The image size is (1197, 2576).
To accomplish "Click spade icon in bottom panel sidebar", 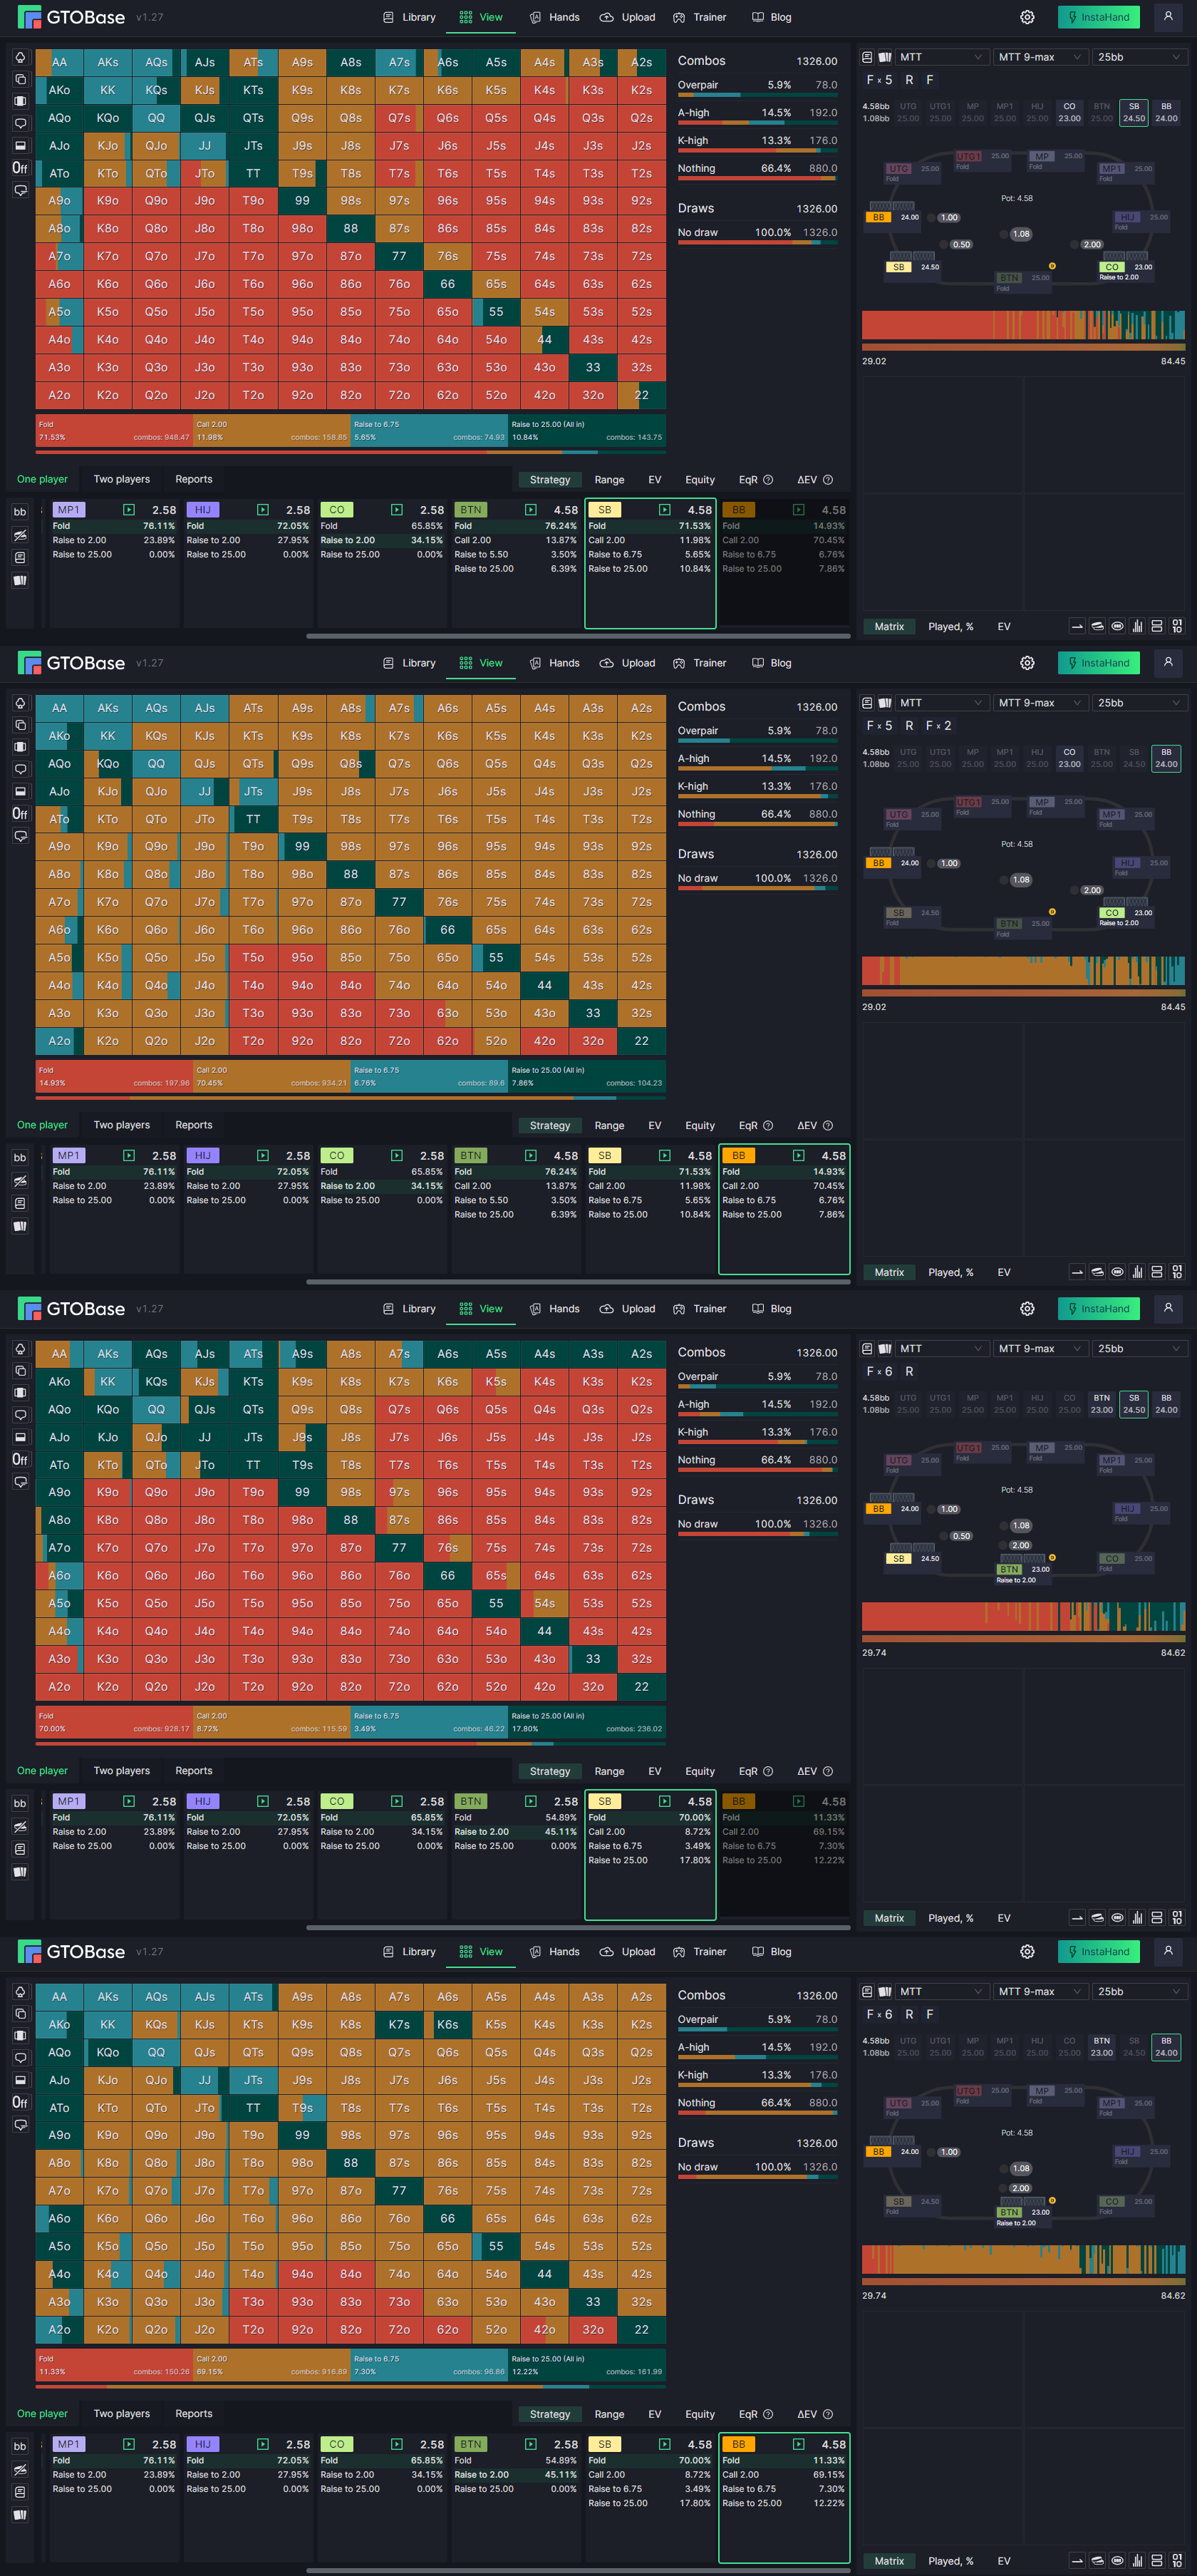I will (20, 1992).
